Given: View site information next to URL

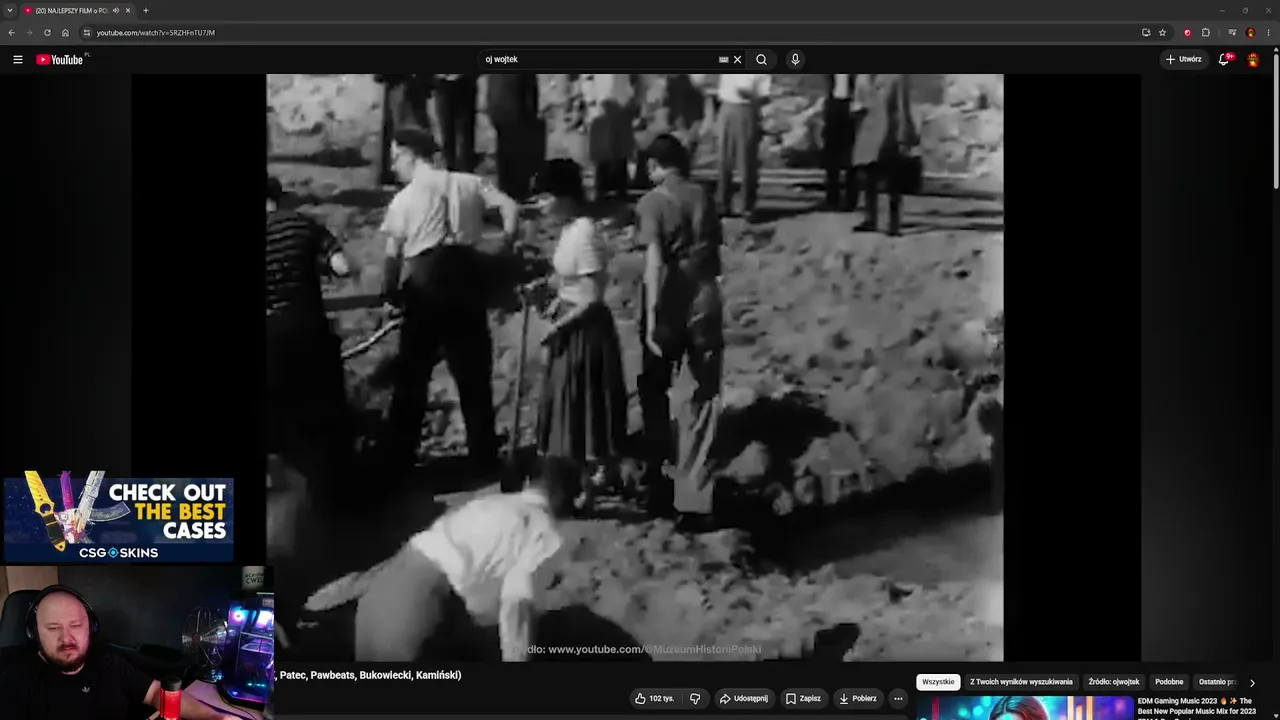Looking at the screenshot, I should click(x=87, y=33).
